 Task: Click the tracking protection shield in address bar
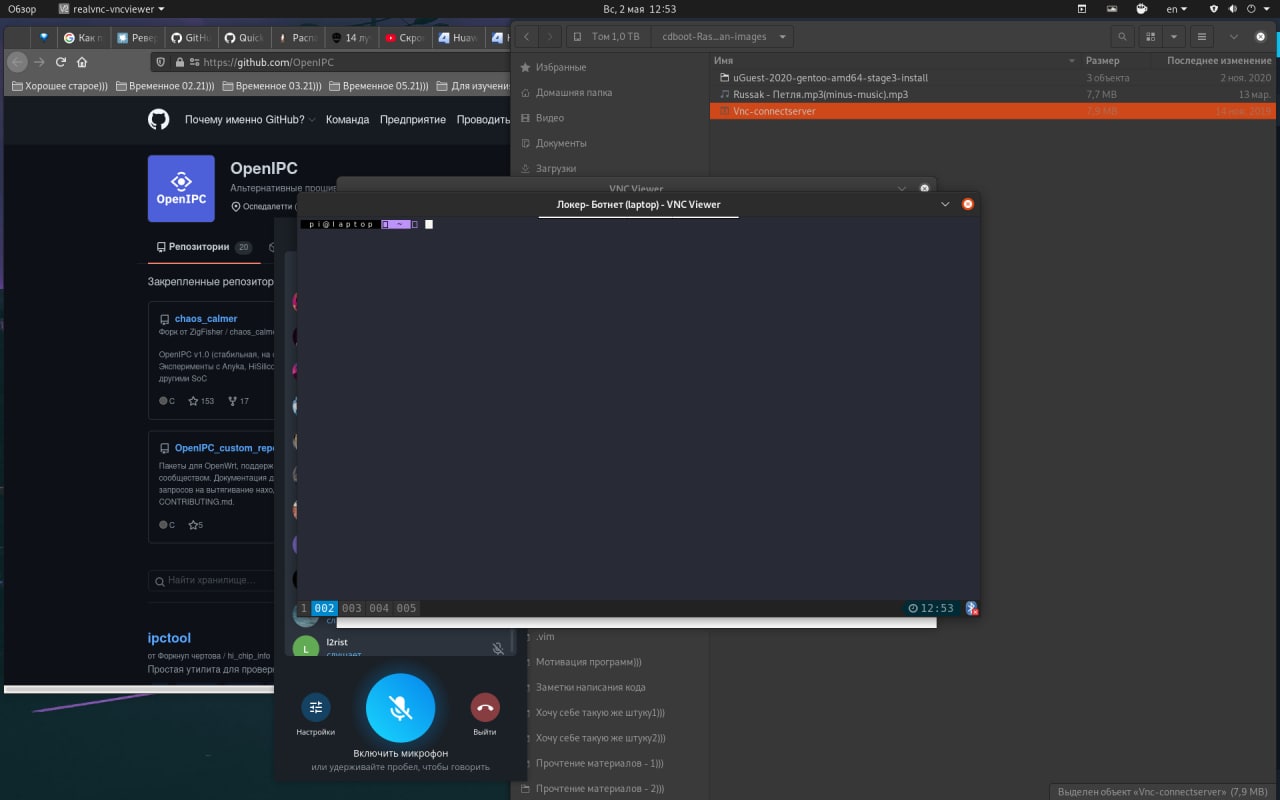point(162,62)
